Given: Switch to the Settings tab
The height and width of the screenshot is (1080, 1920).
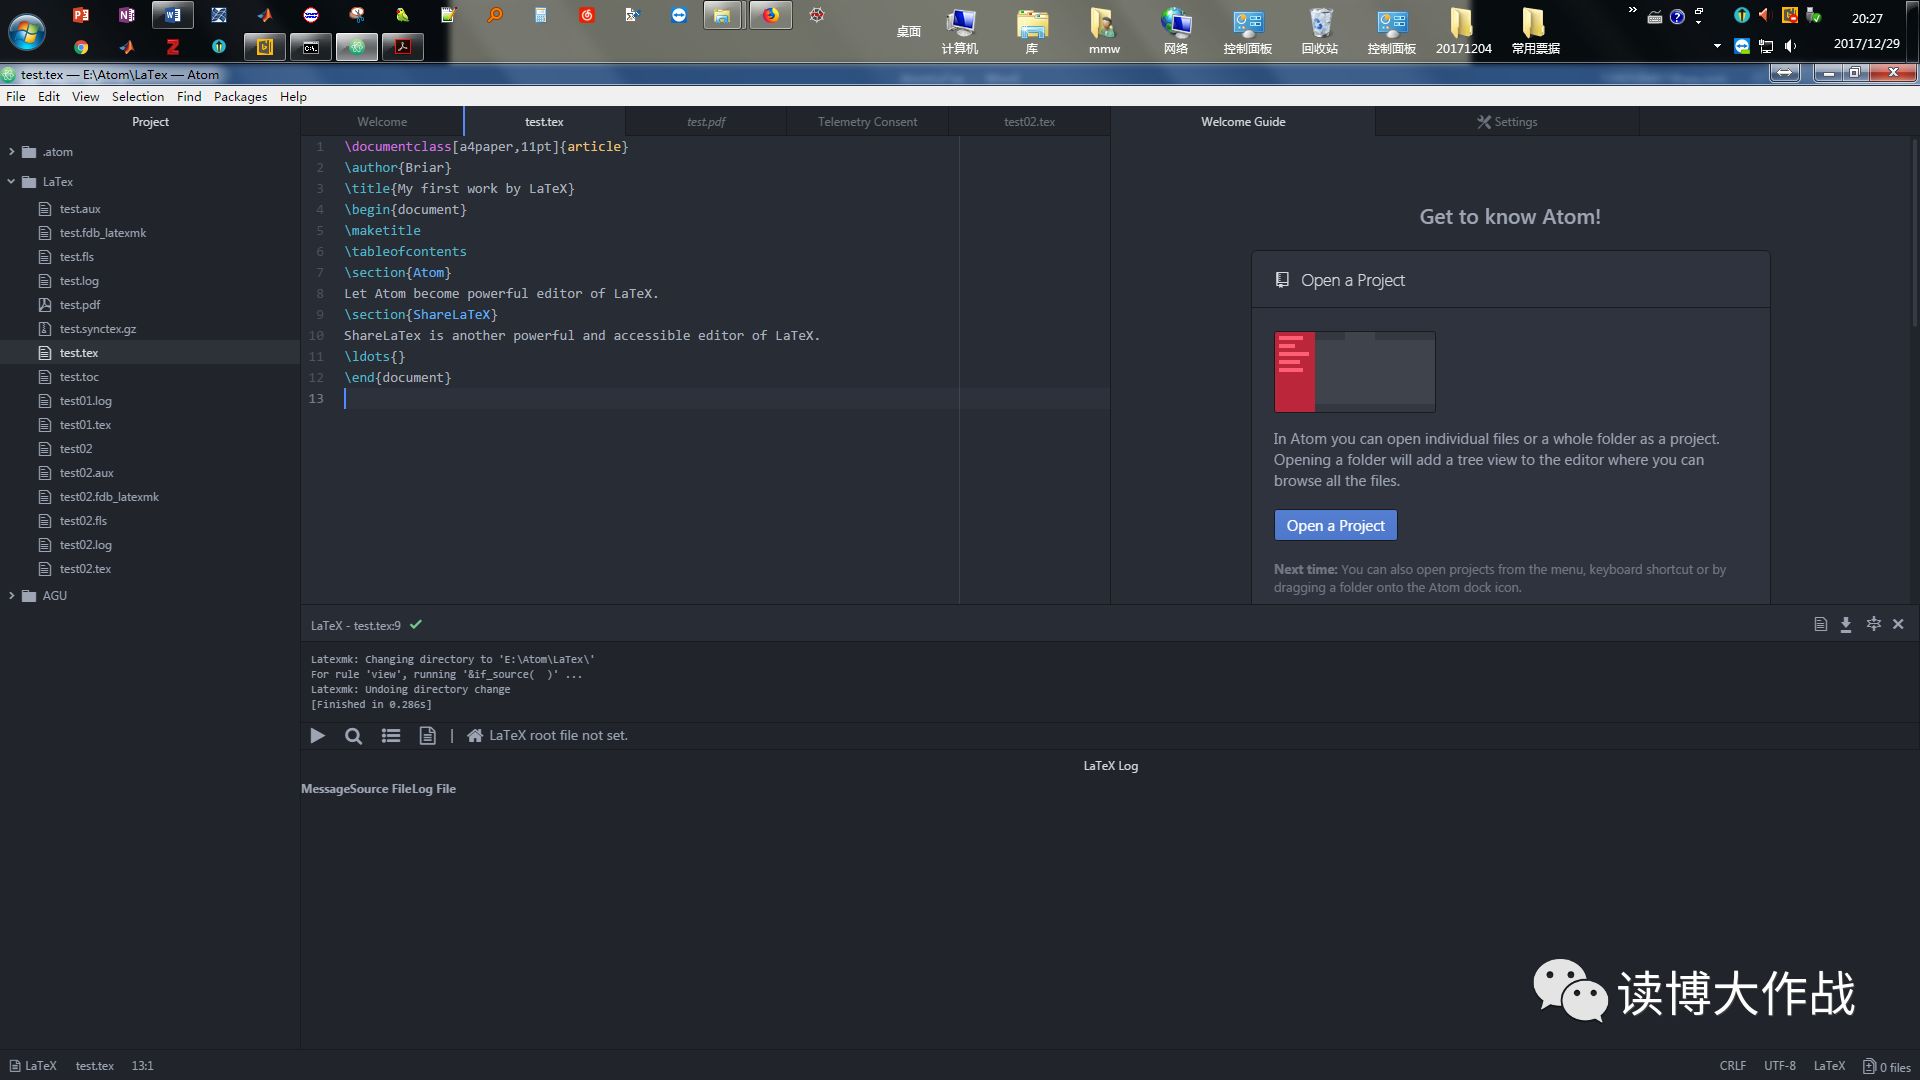Looking at the screenshot, I should (x=1508, y=122).
